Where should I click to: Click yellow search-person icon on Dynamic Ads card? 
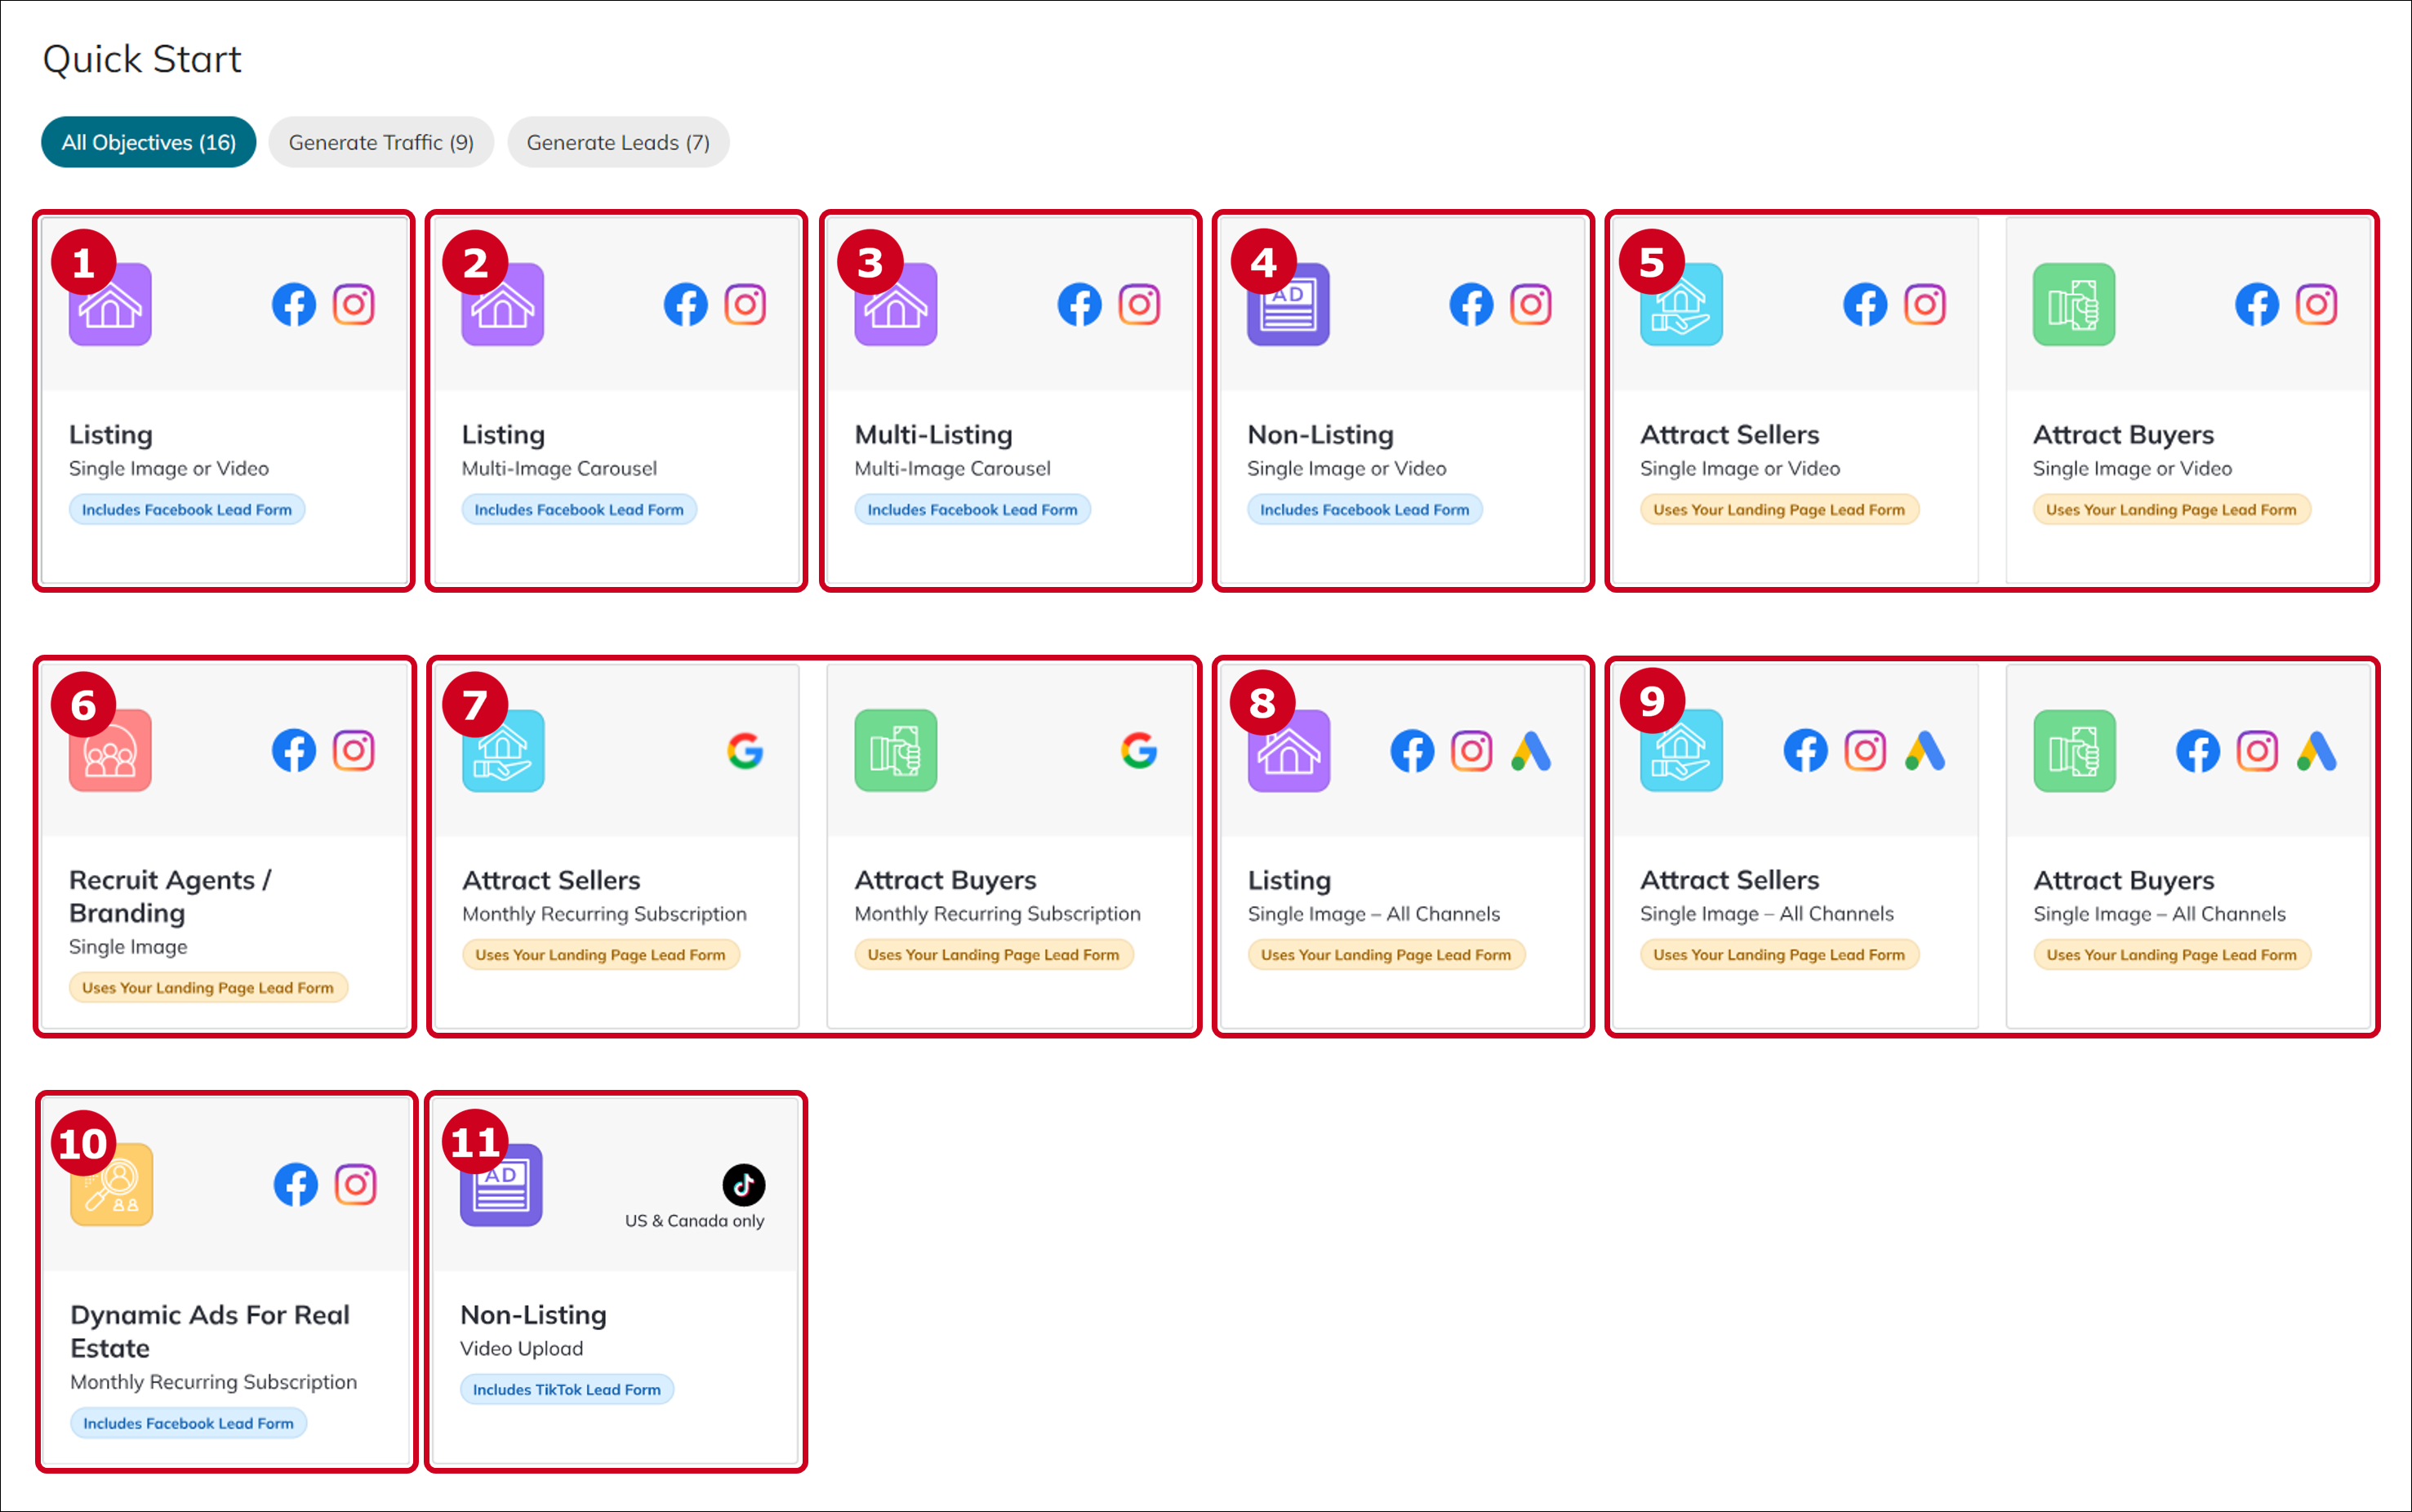tap(112, 1184)
